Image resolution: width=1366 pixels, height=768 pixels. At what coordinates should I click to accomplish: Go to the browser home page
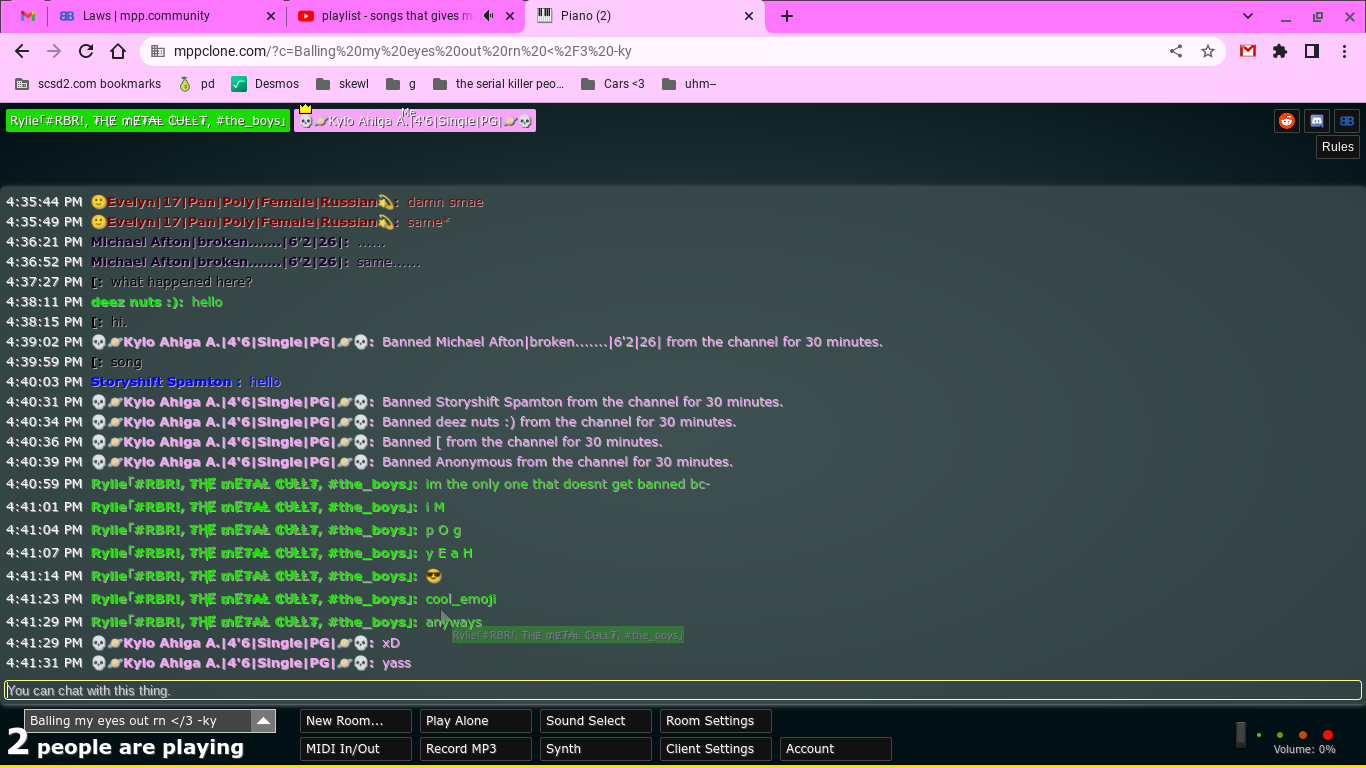pyautogui.click(x=118, y=51)
